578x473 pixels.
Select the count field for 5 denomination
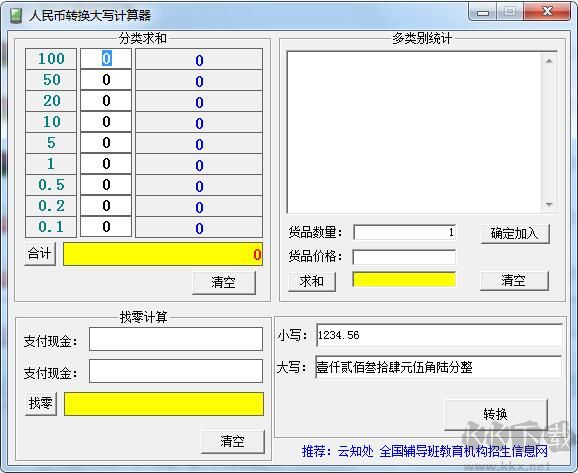(x=106, y=143)
